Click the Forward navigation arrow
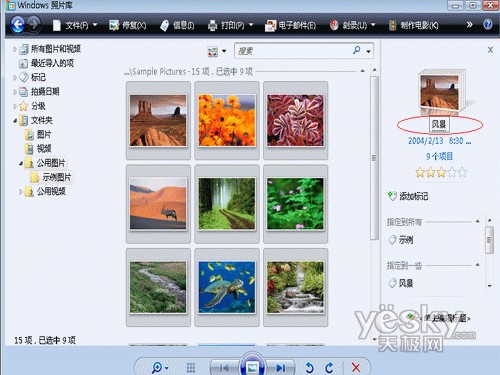 click(33, 24)
